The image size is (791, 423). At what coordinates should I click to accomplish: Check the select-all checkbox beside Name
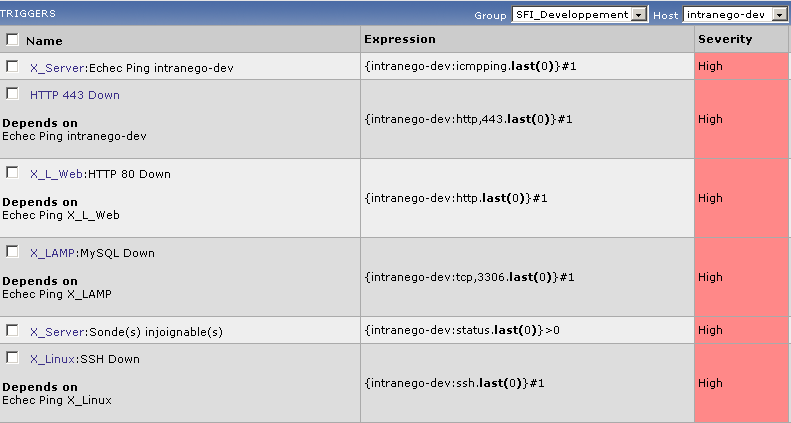(12, 40)
